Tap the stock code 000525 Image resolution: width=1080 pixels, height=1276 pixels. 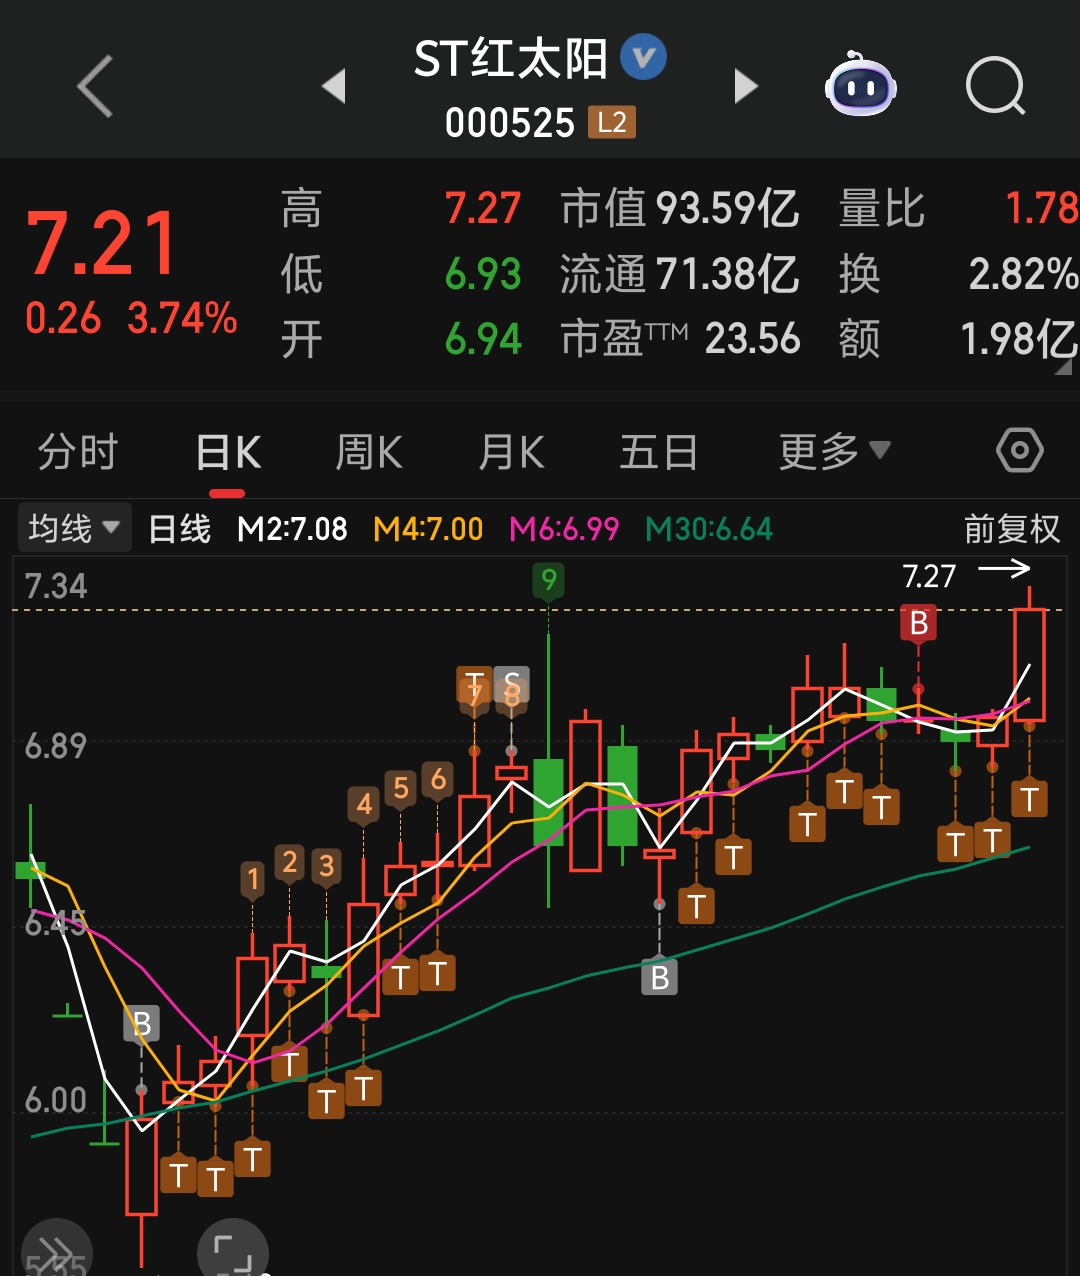pos(510,123)
